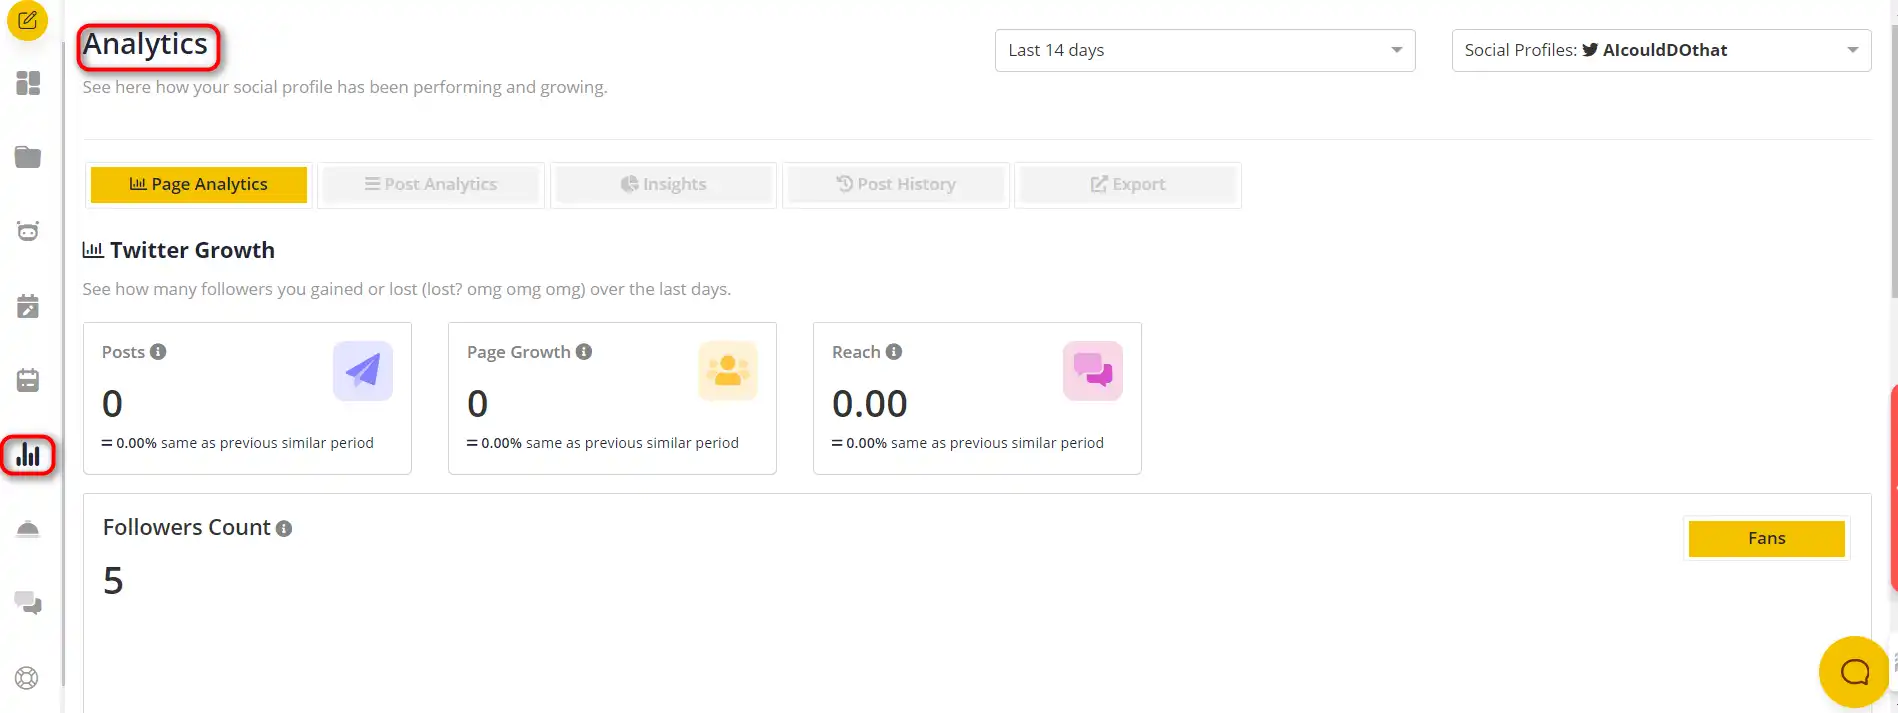Open the analytics bar chart sidebar icon

point(28,456)
